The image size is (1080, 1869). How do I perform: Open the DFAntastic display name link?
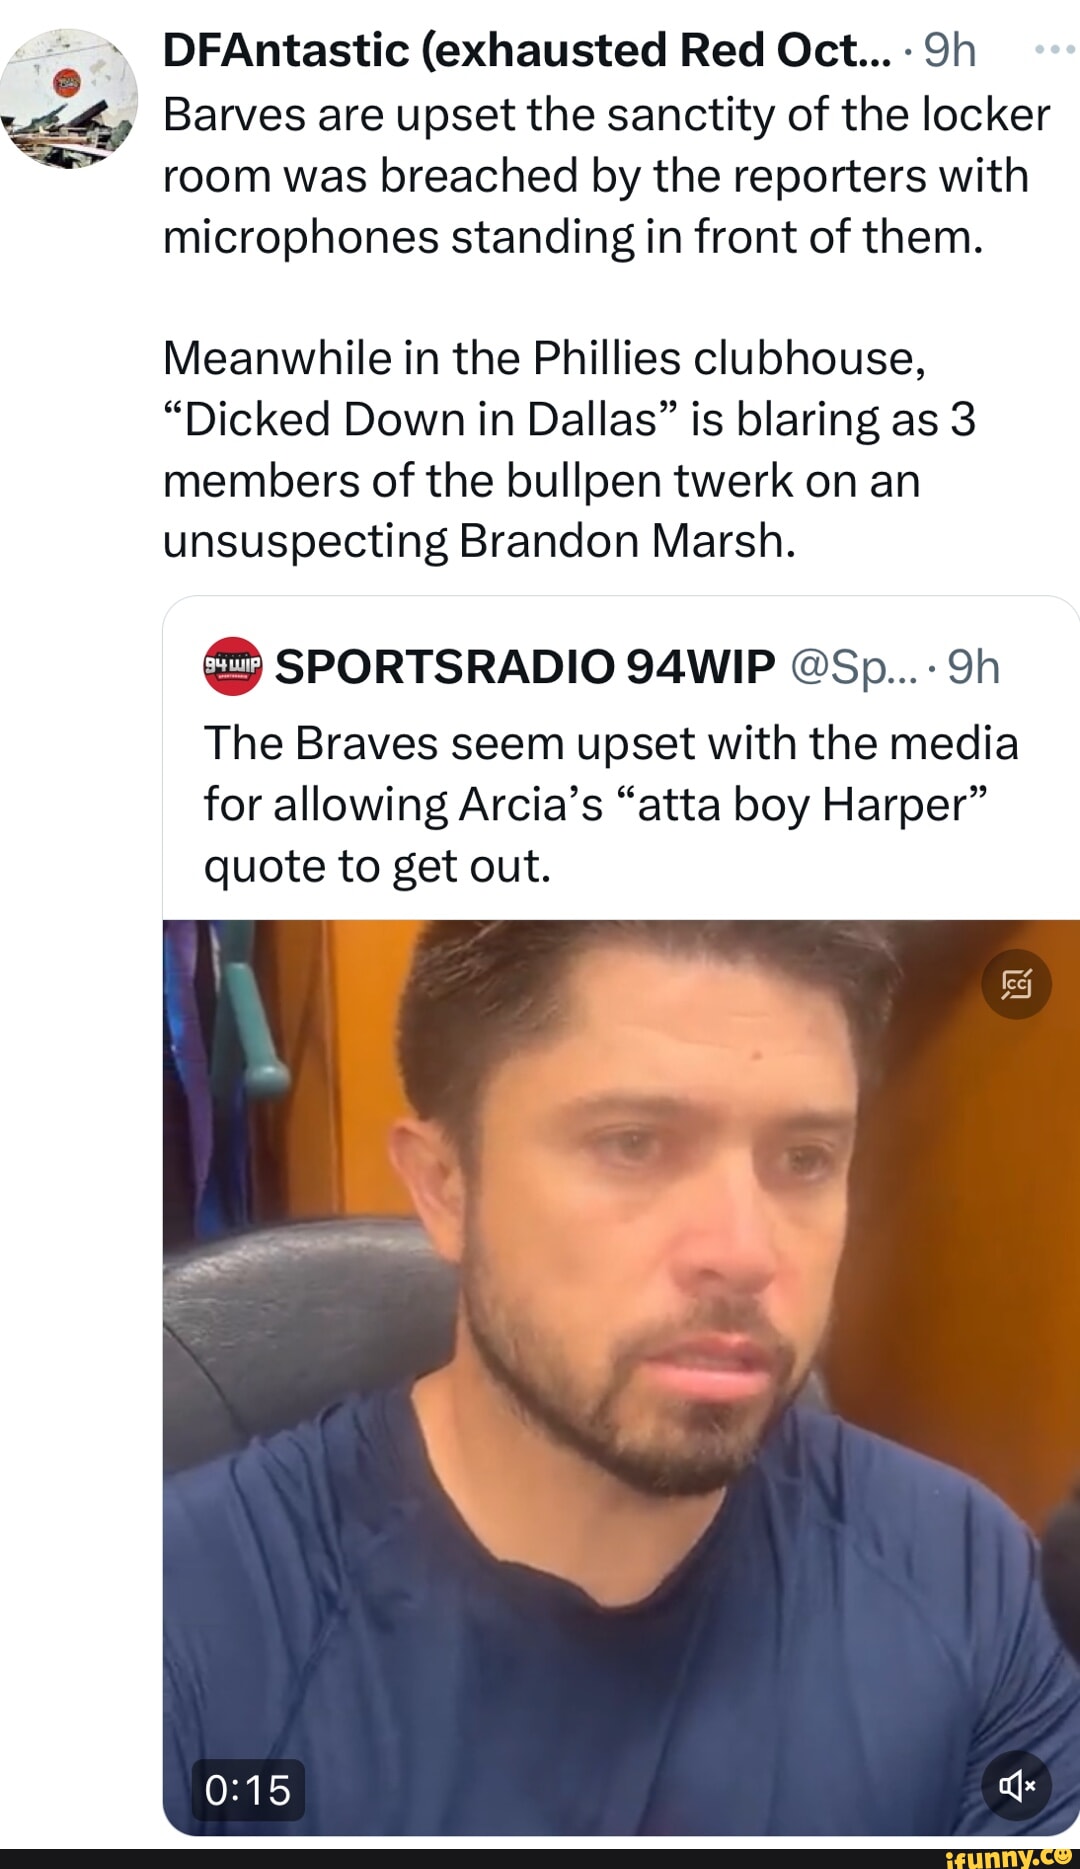click(526, 50)
